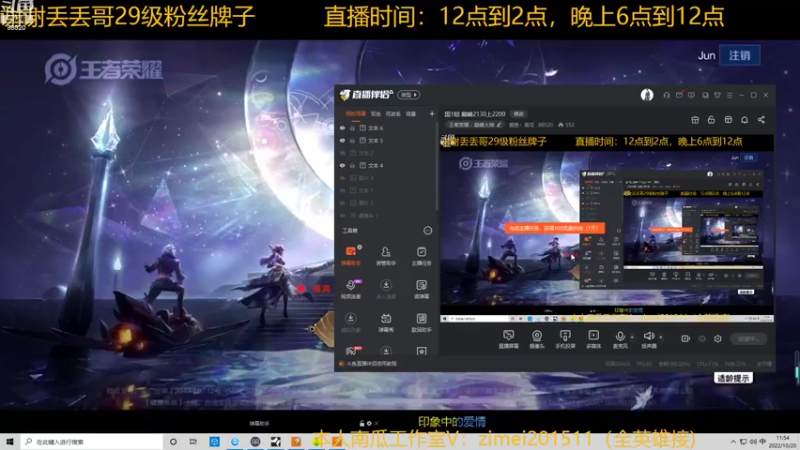800x450 pixels.
Task: Click the 适龄提示 badge
Action: pyautogui.click(x=733, y=378)
